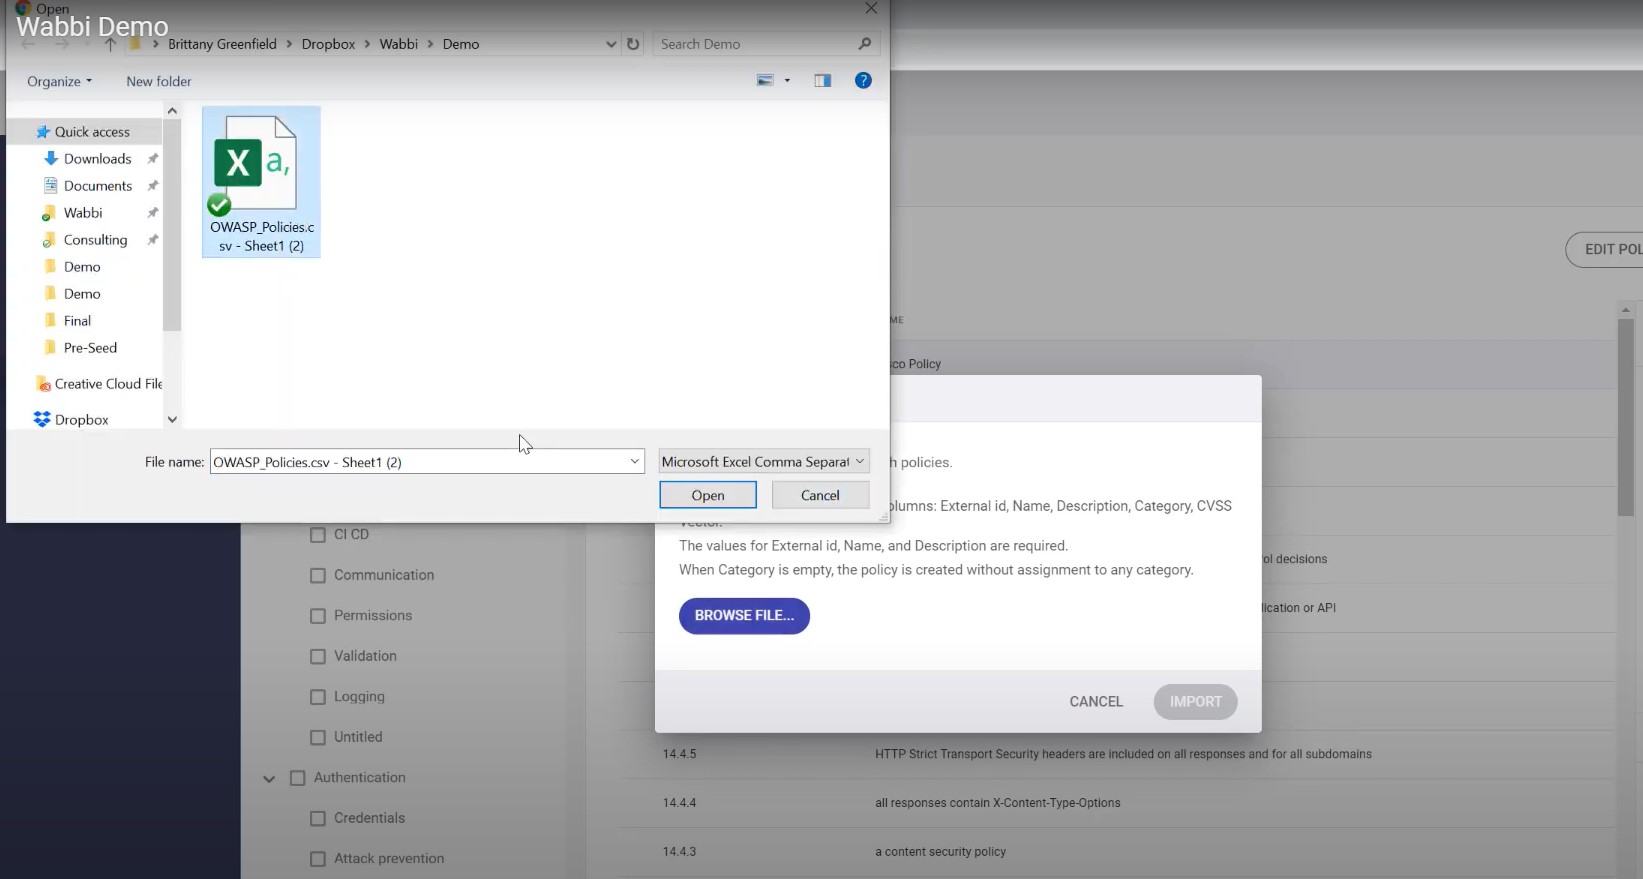Click the sidebar scrollbar down arrow
Viewport: 1643px width, 879px height.
click(x=172, y=420)
